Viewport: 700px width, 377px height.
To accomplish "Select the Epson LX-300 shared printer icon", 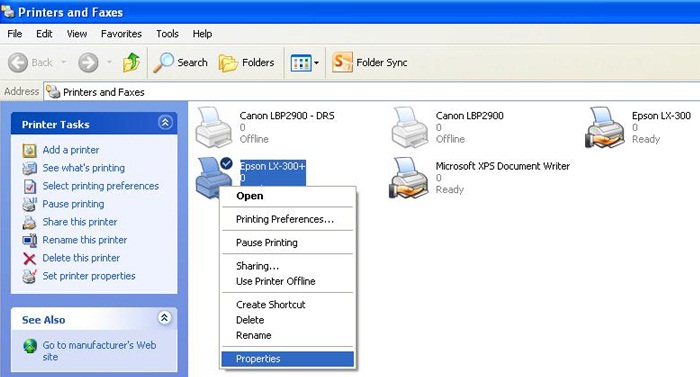I will tap(605, 127).
